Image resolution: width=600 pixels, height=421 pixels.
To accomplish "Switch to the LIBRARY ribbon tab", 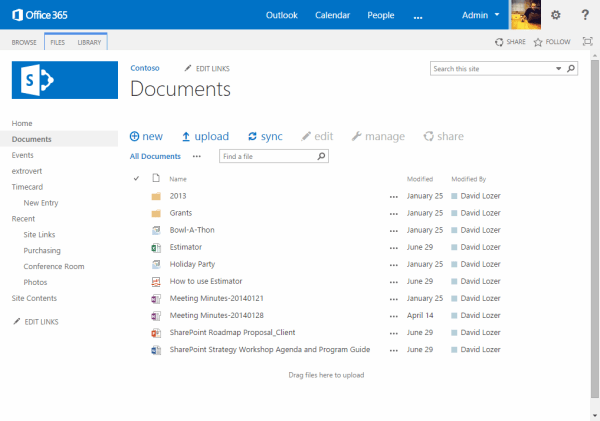I will 89,42.
